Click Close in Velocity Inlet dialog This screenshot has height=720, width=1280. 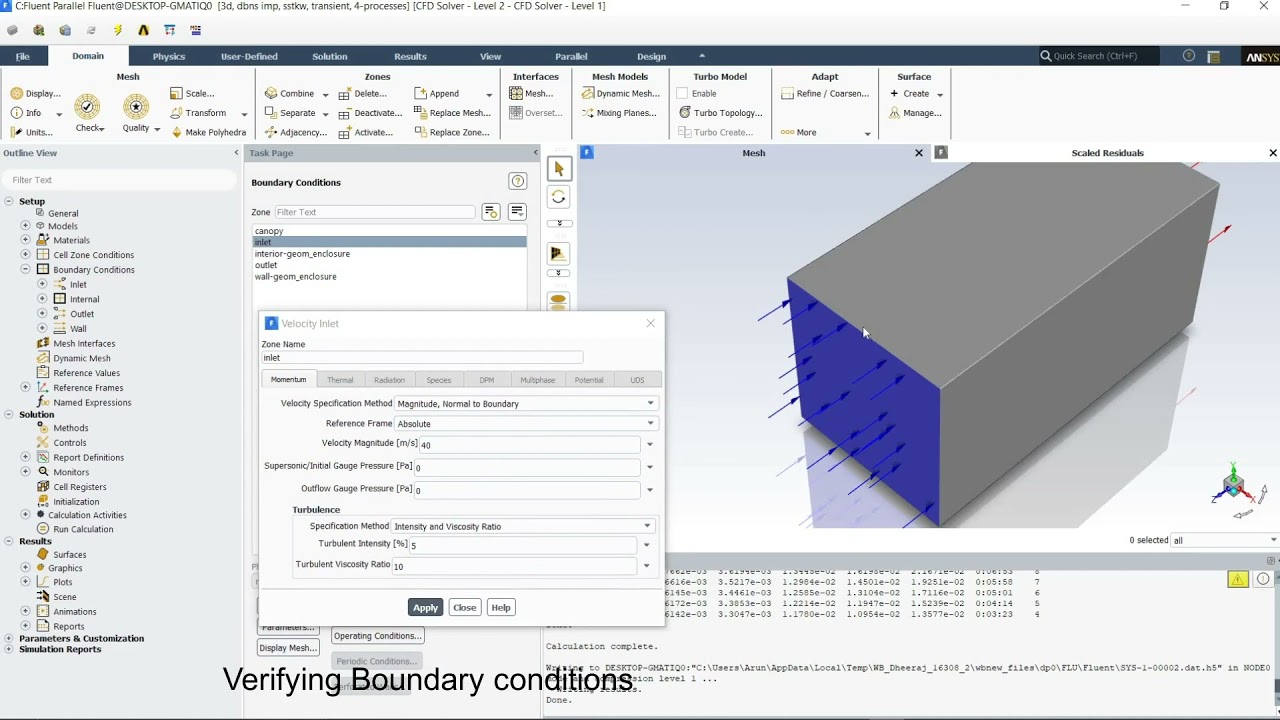click(464, 607)
